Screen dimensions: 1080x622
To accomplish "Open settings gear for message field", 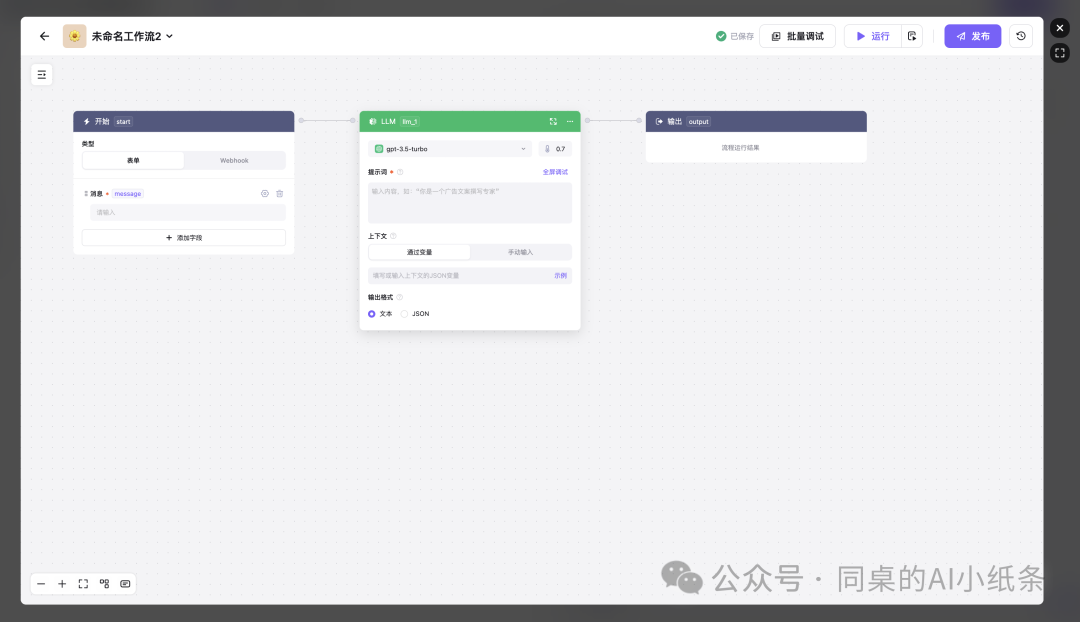I will [265, 194].
